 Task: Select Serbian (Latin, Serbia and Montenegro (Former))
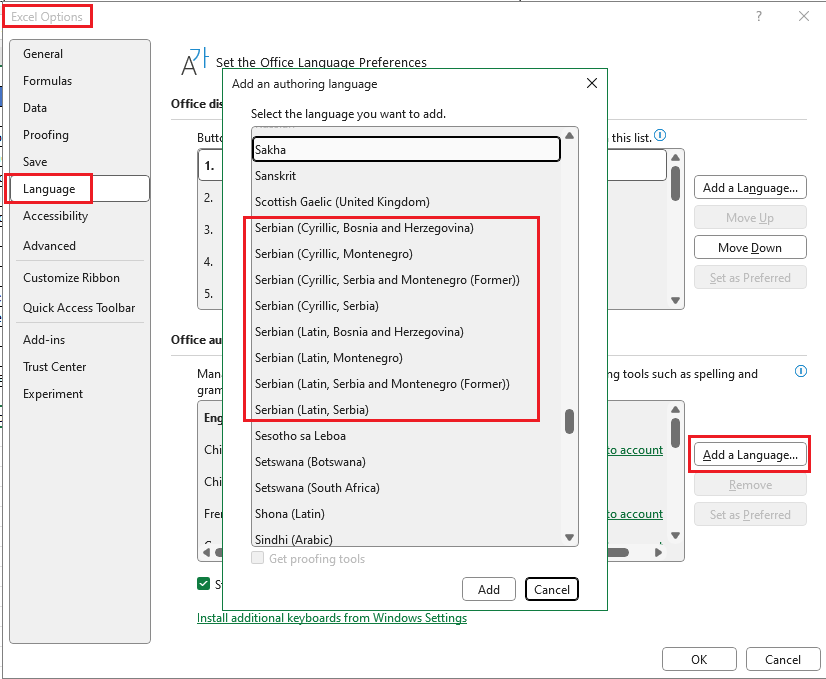pos(406,383)
